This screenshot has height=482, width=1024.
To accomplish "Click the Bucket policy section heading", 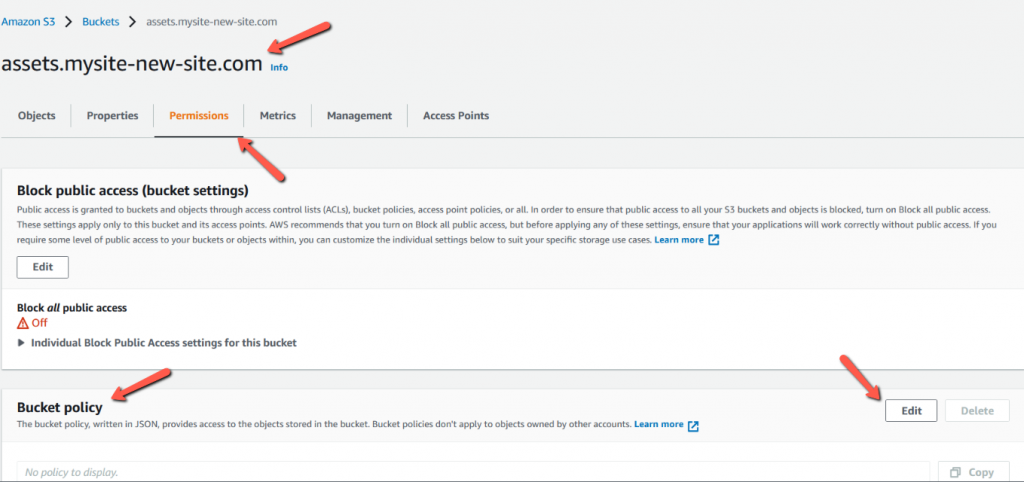I will point(59,408).
